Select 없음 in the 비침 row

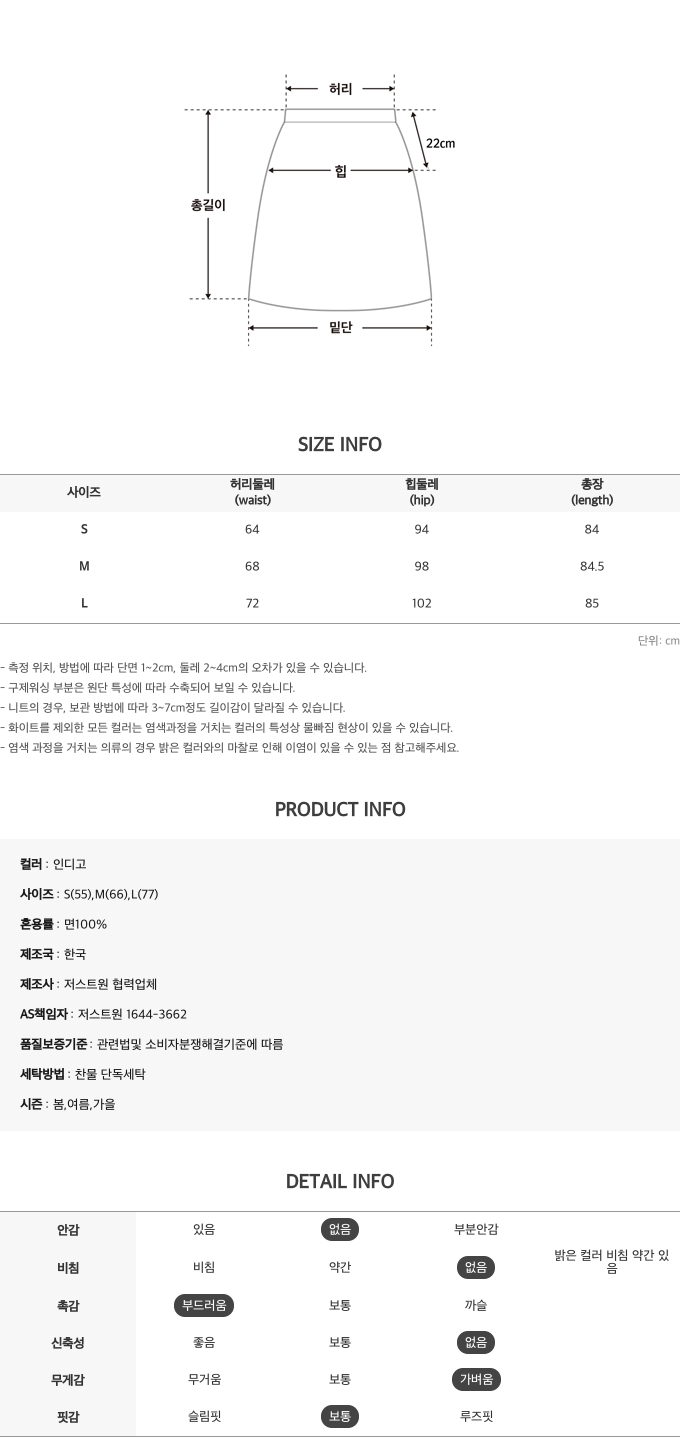click(476, 1268)
